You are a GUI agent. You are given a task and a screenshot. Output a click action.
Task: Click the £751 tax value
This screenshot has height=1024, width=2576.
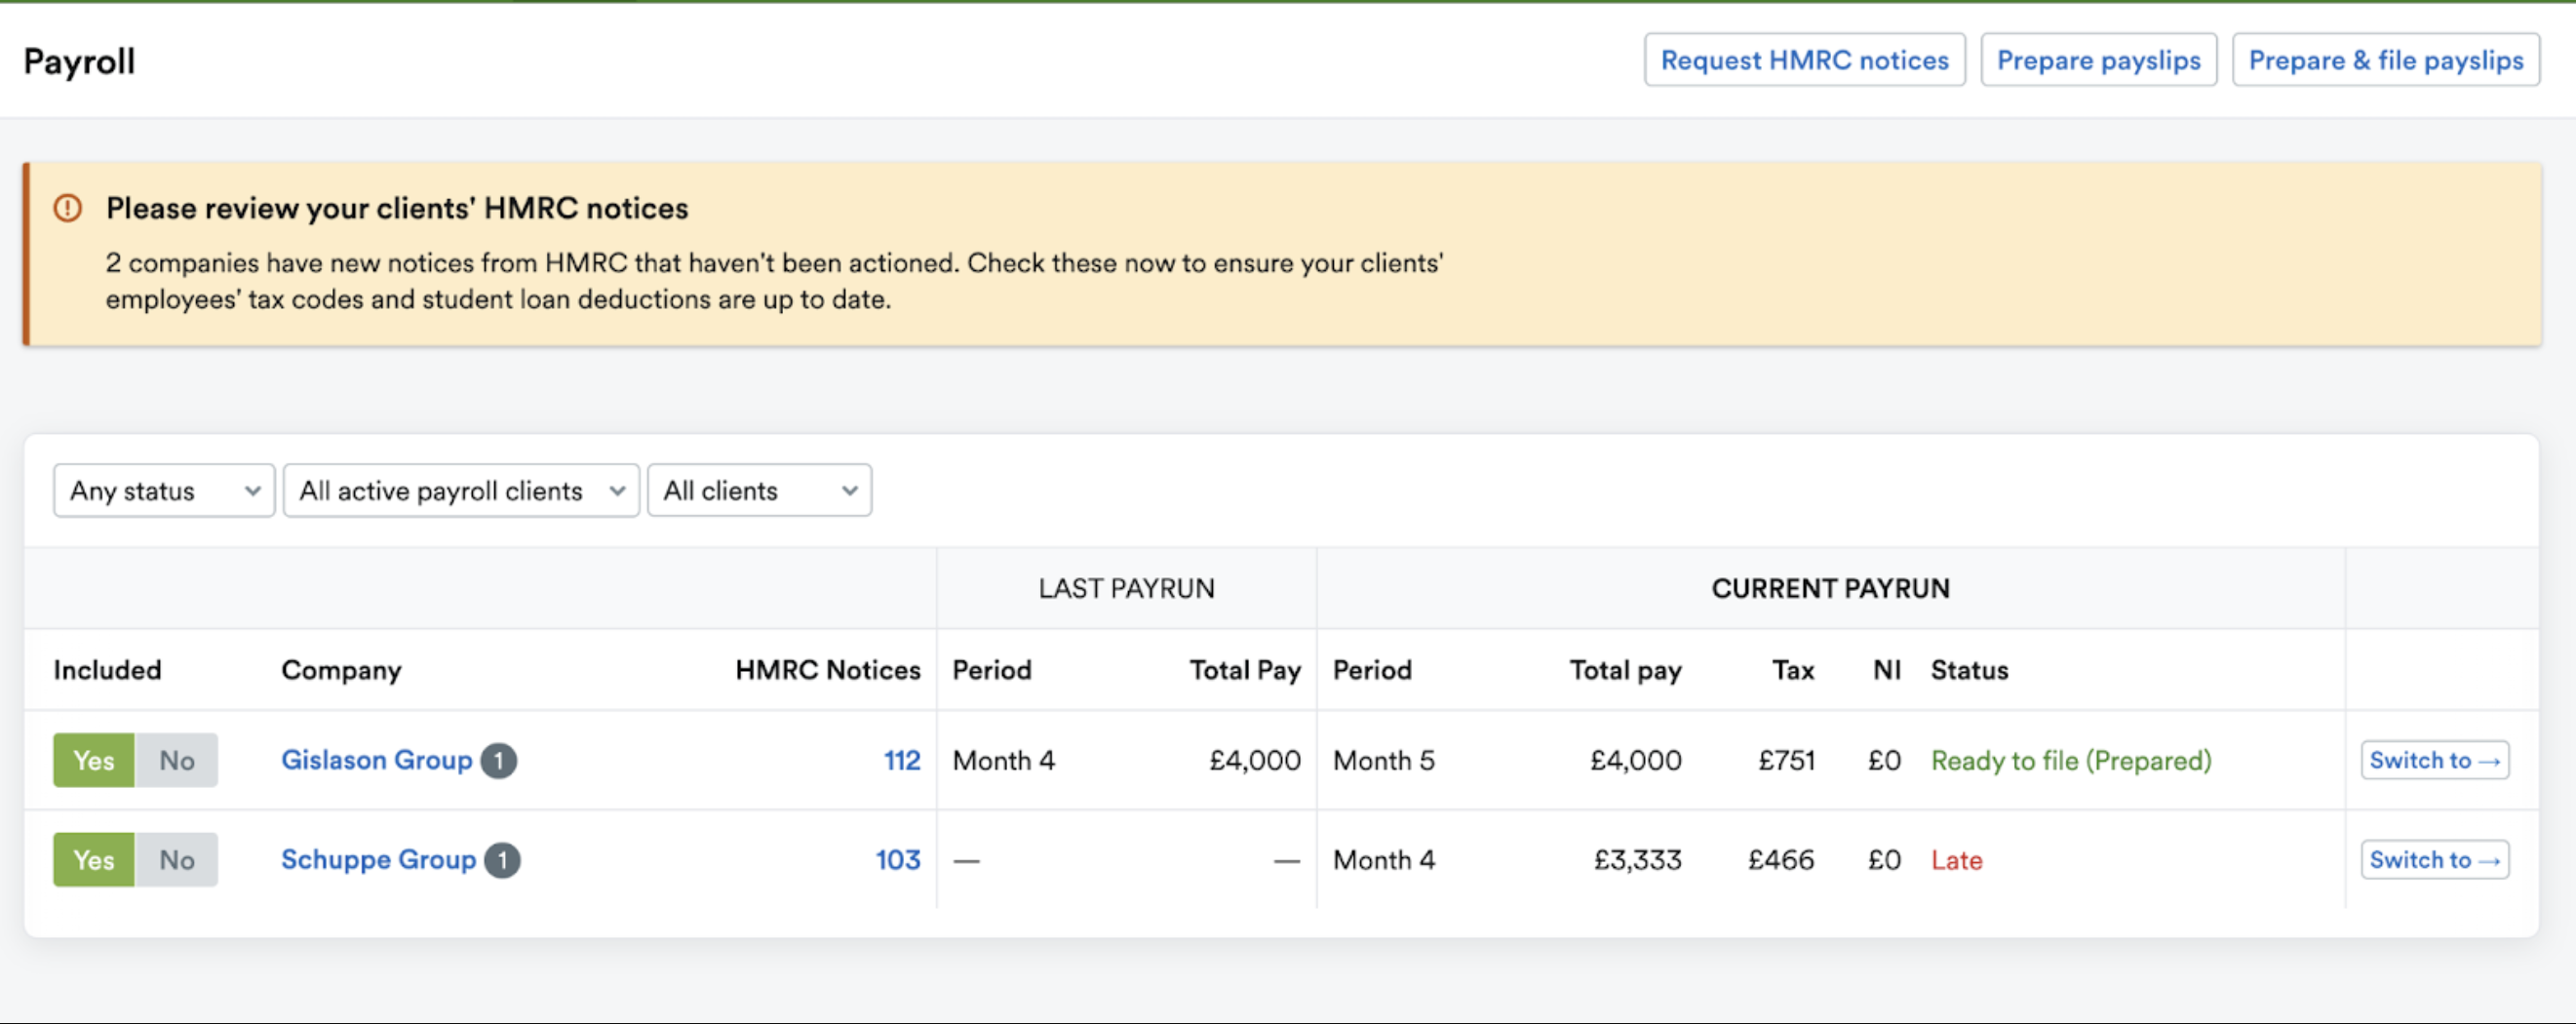[1786, 761]
